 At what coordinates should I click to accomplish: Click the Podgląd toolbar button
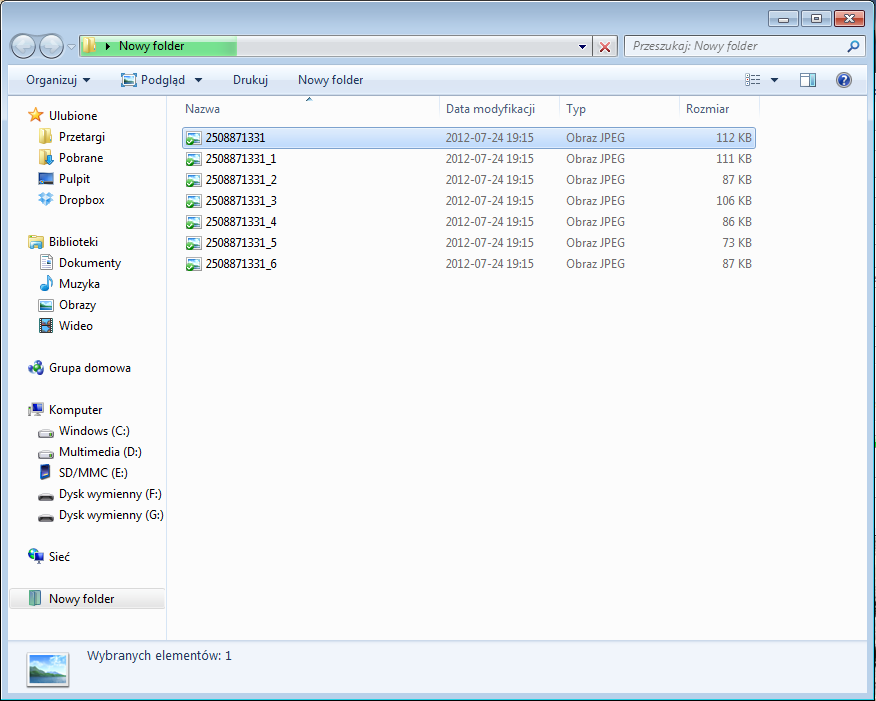click(x=153, y=80)
